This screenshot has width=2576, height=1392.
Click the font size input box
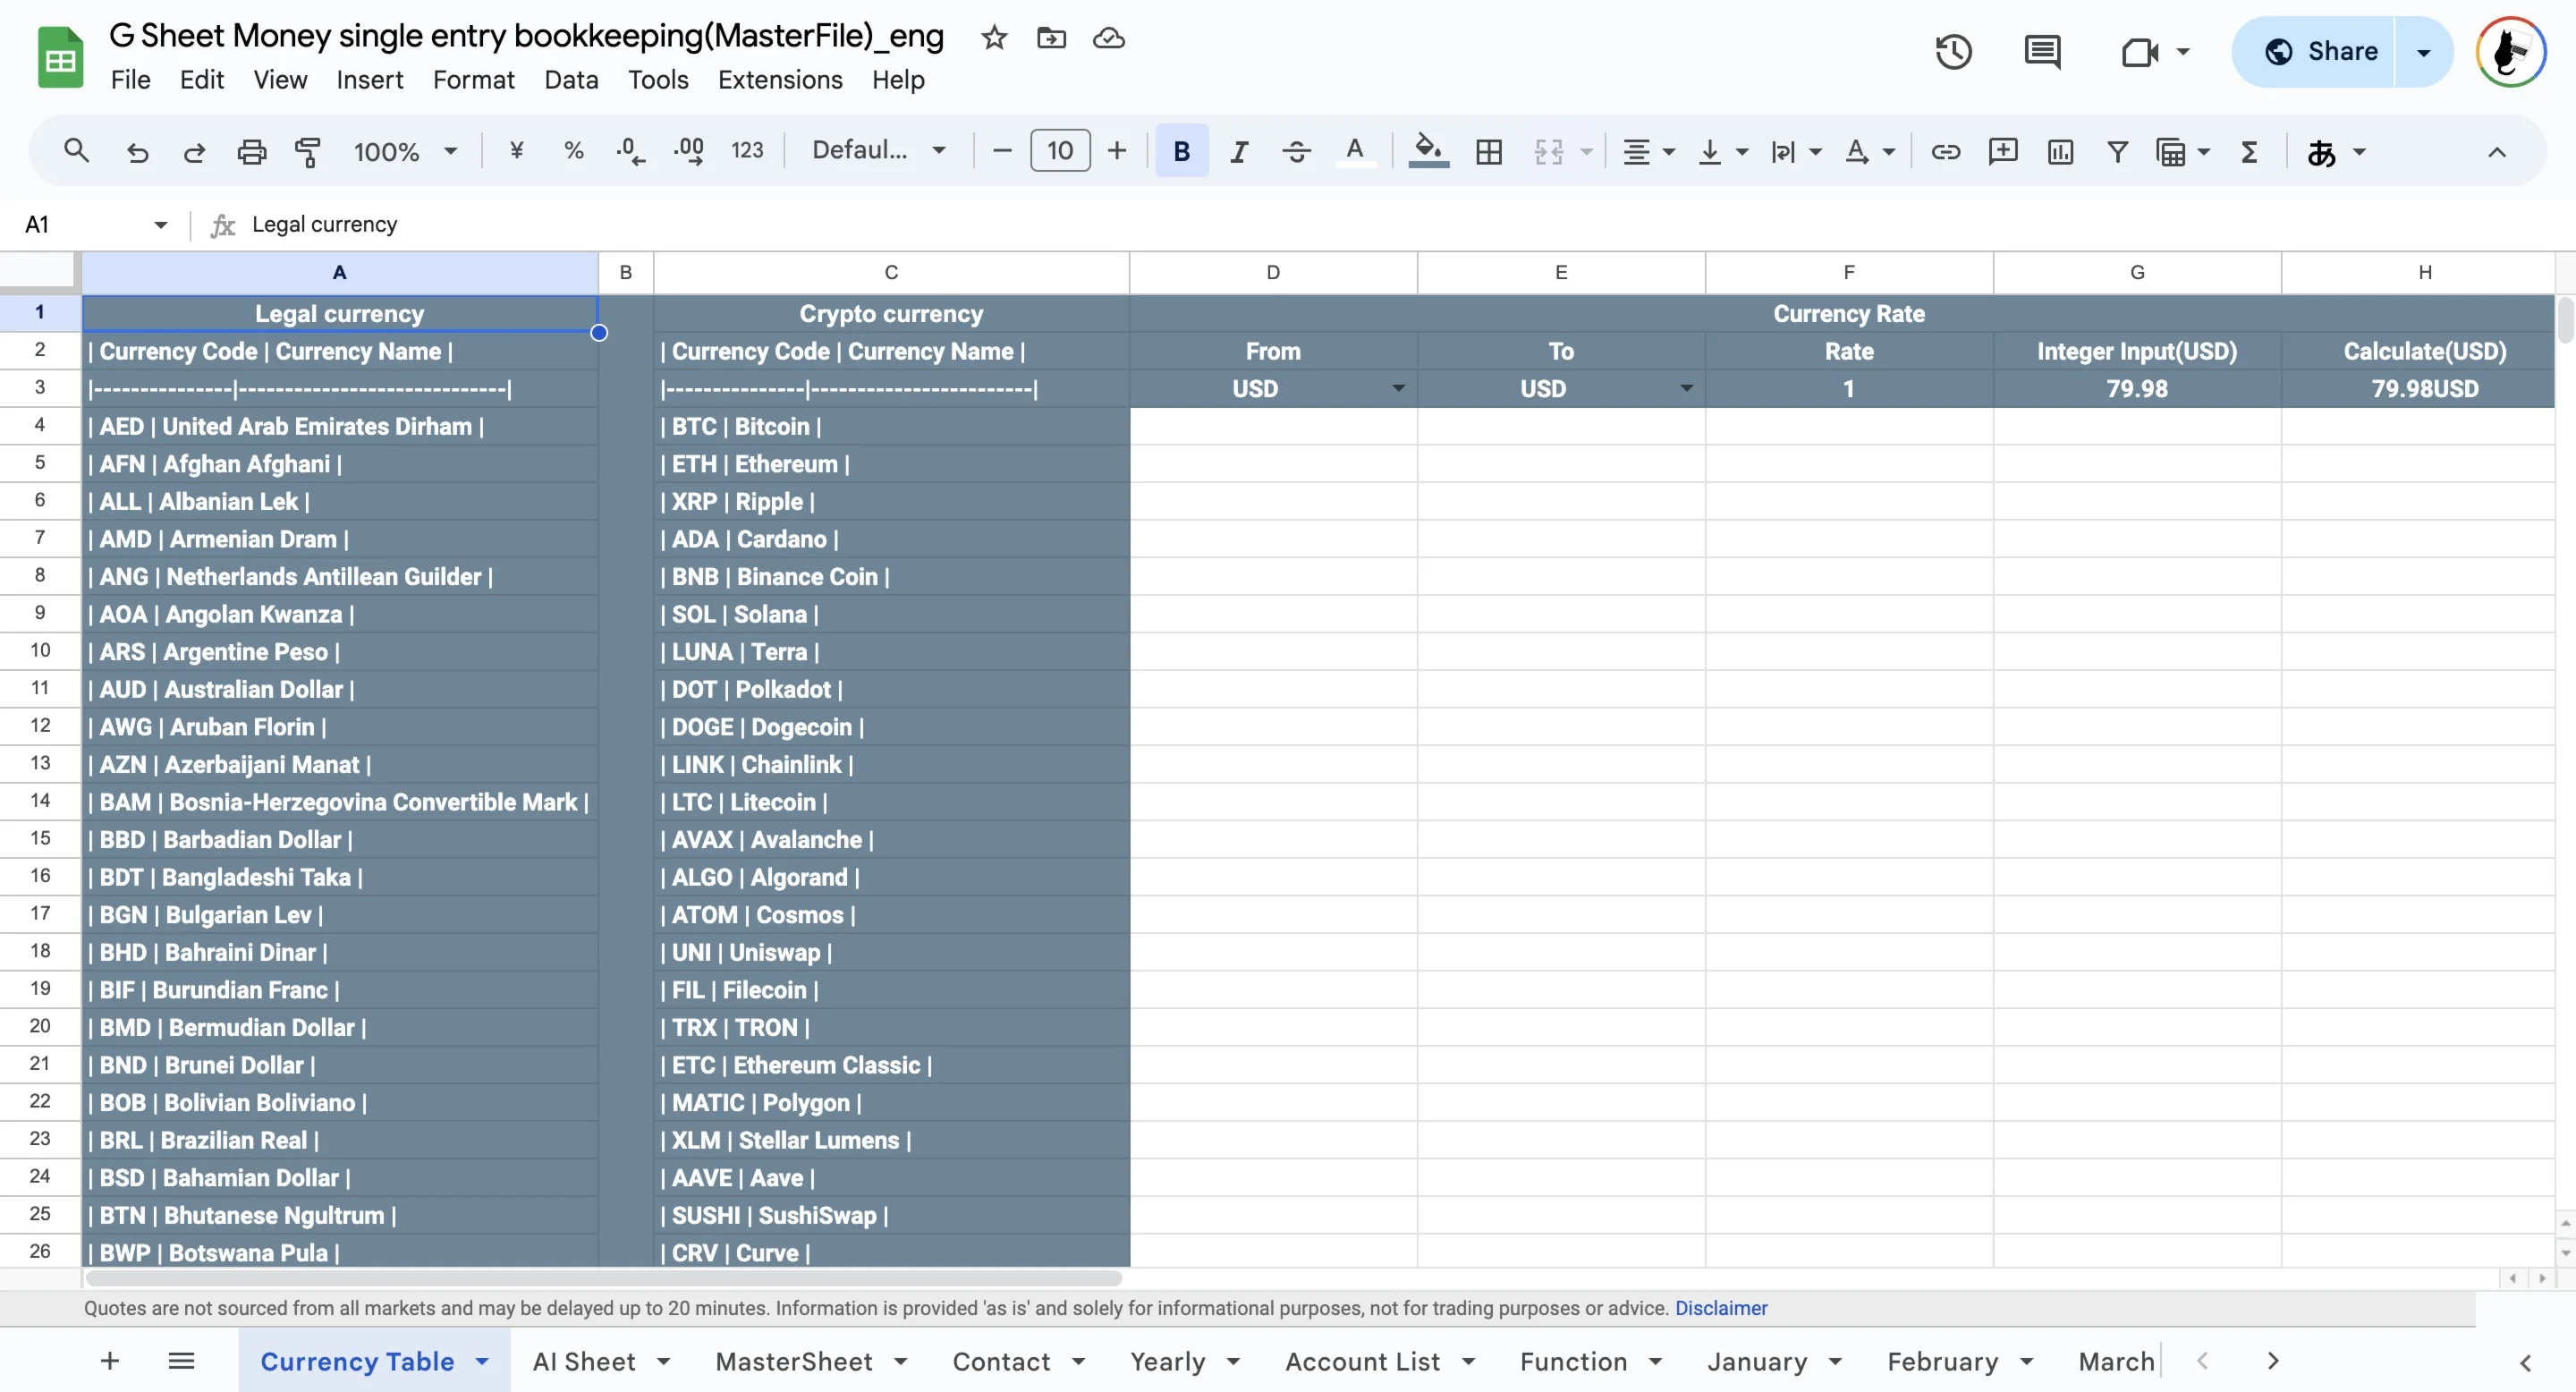(x=1059, y=152)
